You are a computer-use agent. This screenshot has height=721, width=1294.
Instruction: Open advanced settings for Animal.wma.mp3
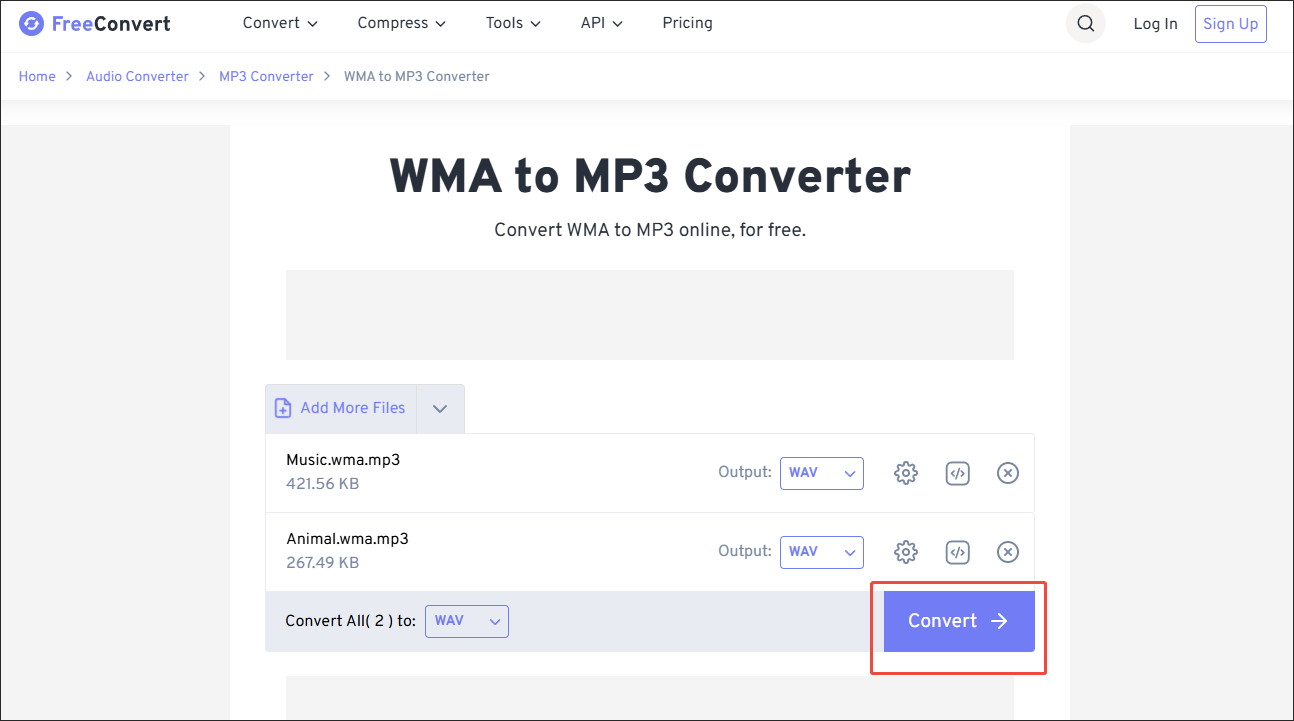coord(906,551)
